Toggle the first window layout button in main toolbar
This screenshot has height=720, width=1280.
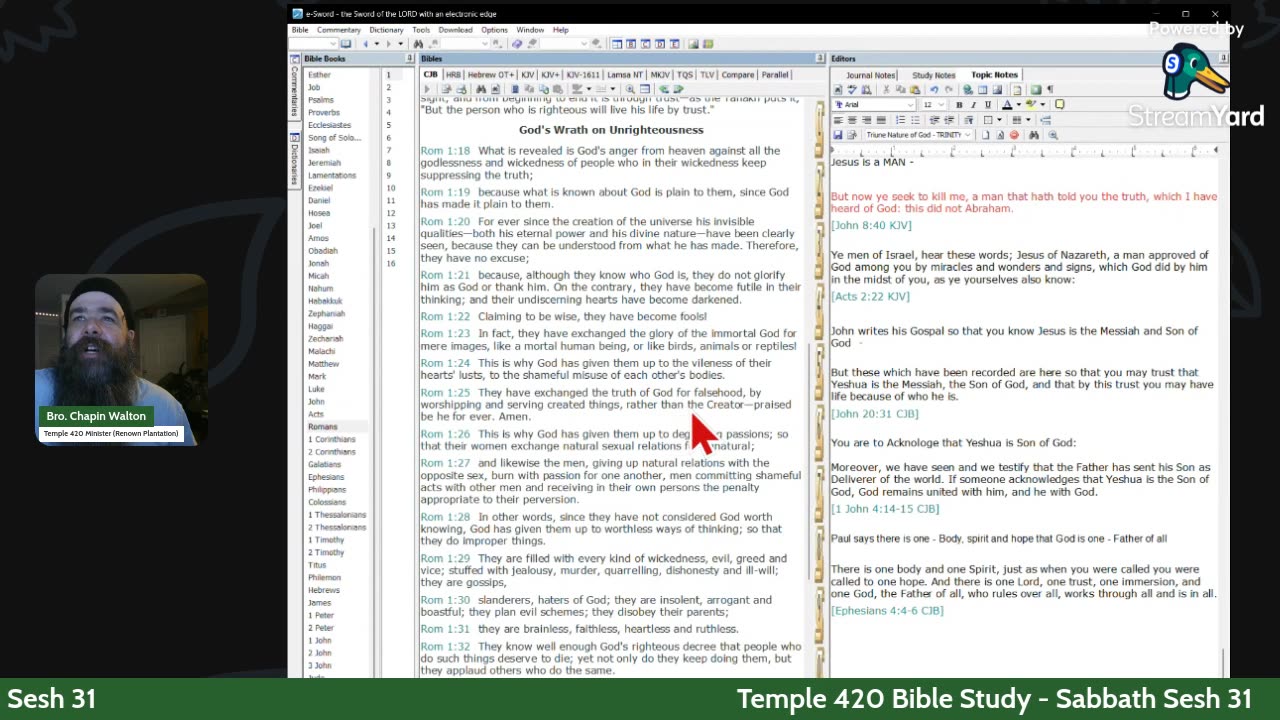(x=617, y=44)
